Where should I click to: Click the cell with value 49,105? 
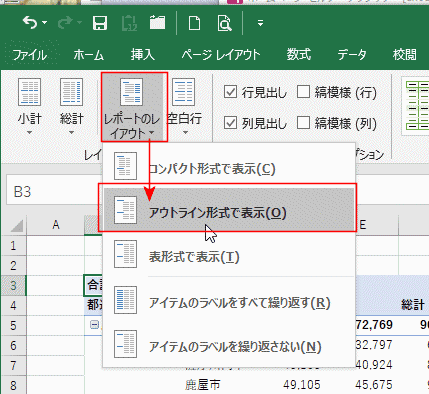pyautogui.click(x=302, y=385)
